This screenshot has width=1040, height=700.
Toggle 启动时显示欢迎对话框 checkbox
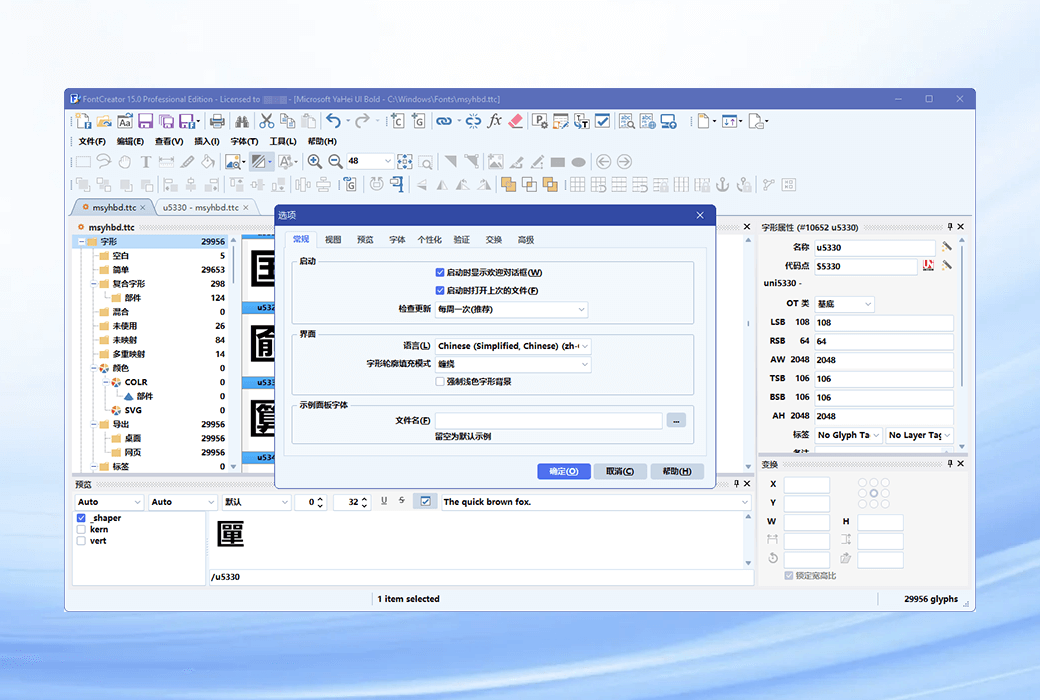pyautogui.click(x=440, y=272)
